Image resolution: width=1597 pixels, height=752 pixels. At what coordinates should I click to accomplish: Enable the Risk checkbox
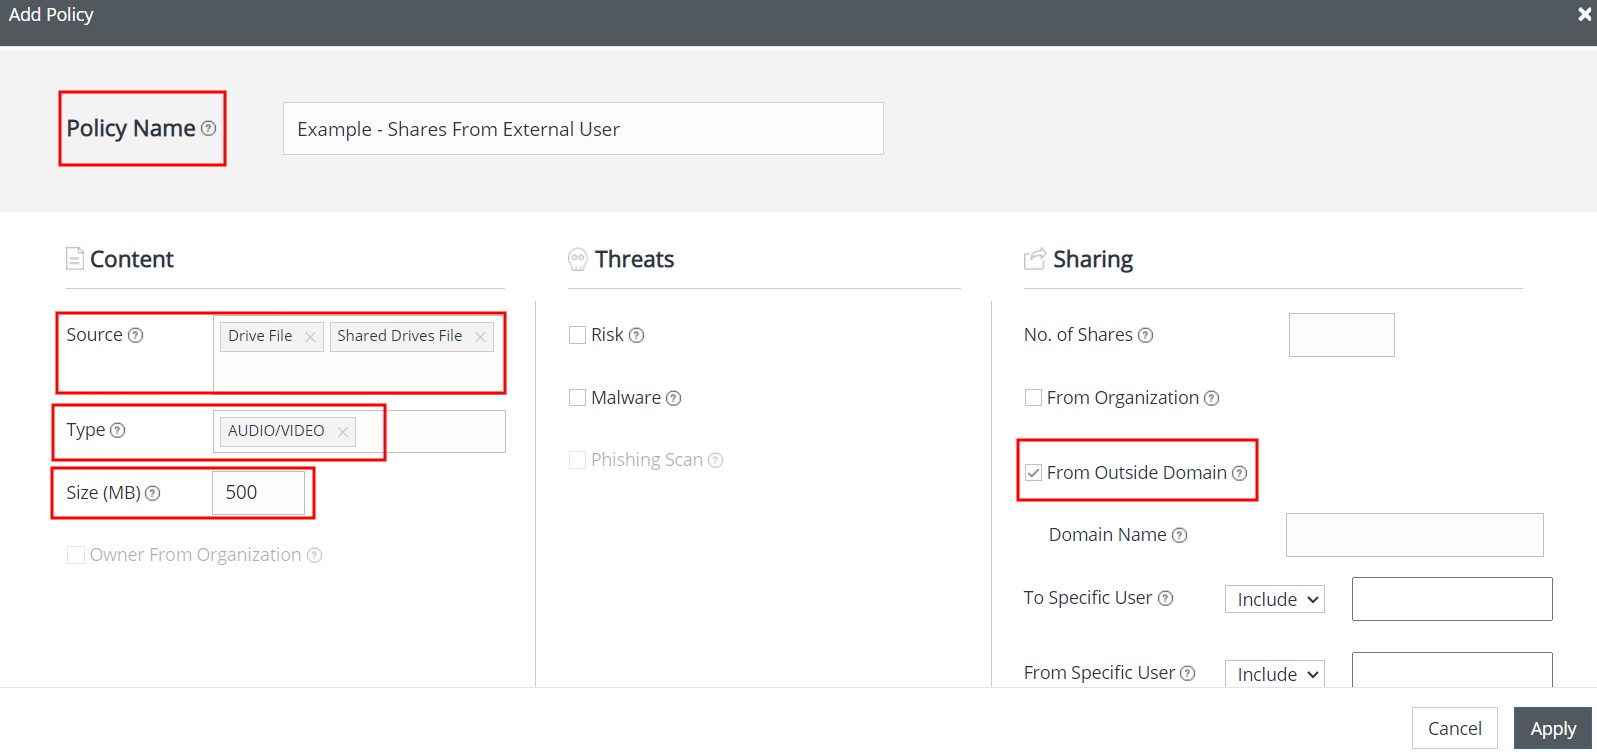577,336
